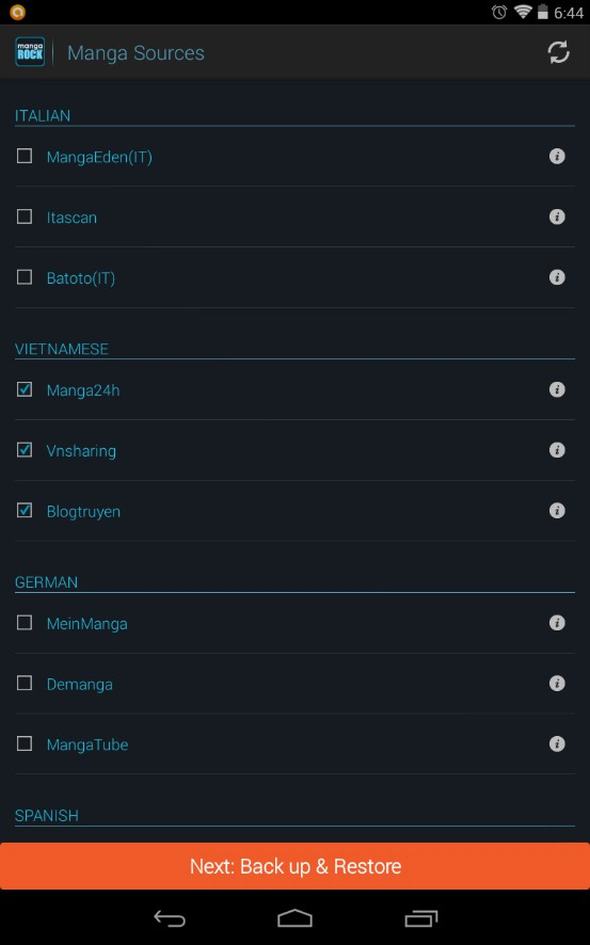Viewport: 590px width, 945px height.
Task: Select the Itascan source label
Action: [x=72, y=218]
